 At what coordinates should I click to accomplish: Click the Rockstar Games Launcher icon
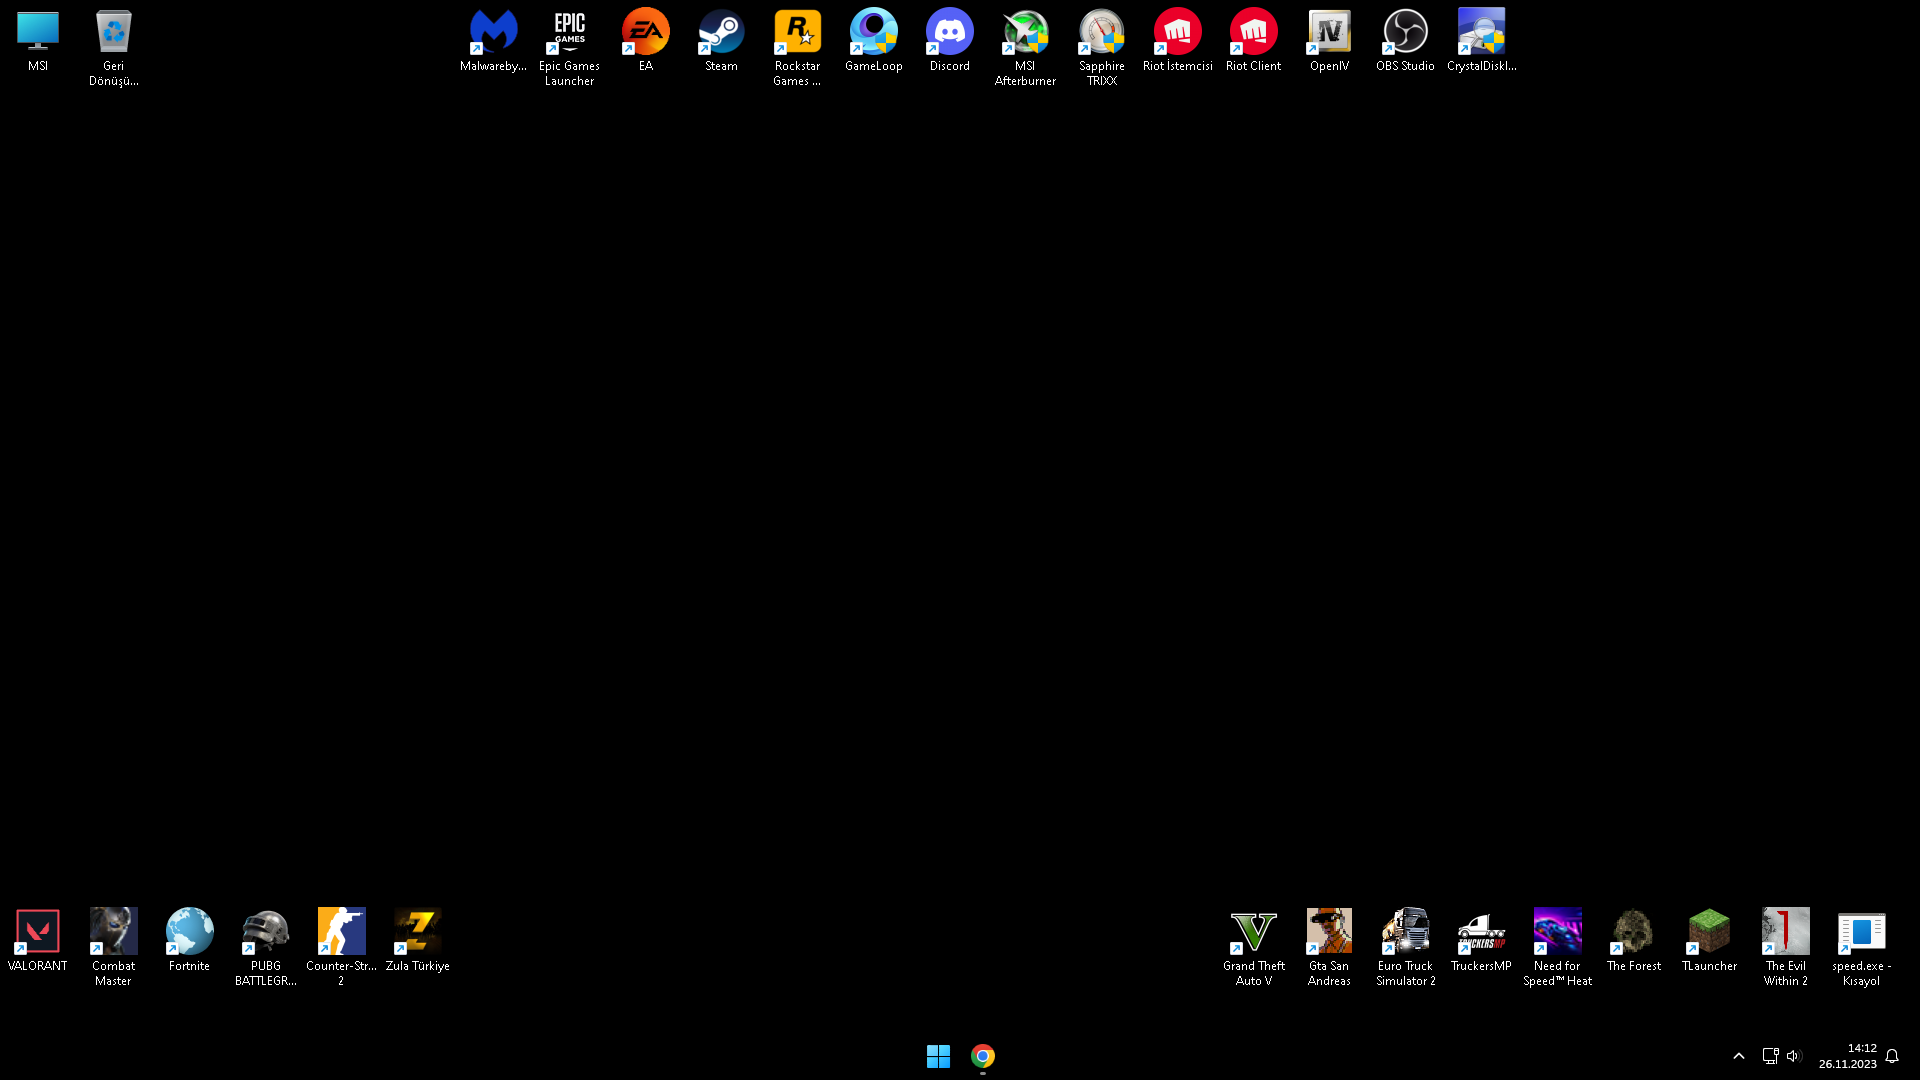click(797, 33)
